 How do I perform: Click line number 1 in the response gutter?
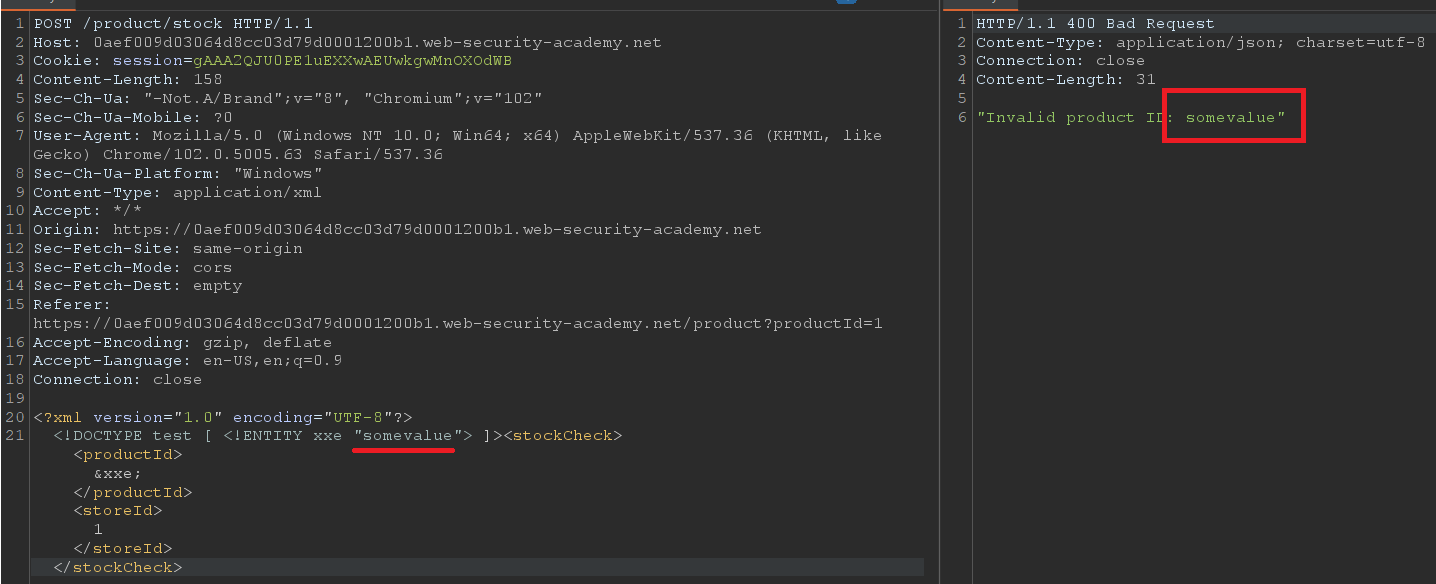tap(961, 22)
